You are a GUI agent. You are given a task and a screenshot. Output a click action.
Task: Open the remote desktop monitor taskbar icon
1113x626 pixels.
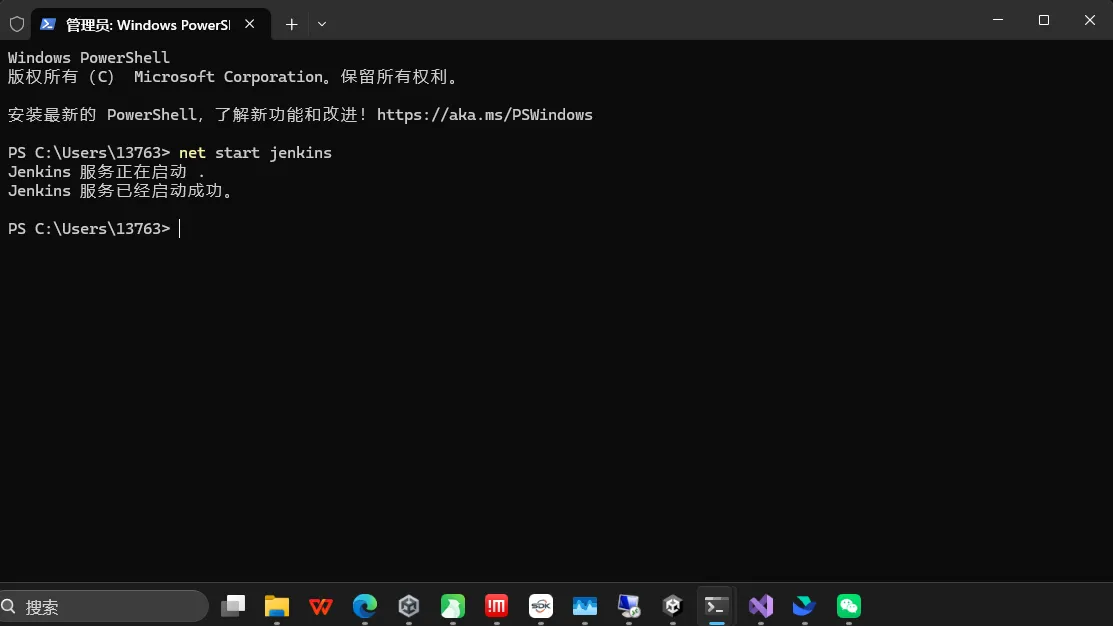point(629,606)
